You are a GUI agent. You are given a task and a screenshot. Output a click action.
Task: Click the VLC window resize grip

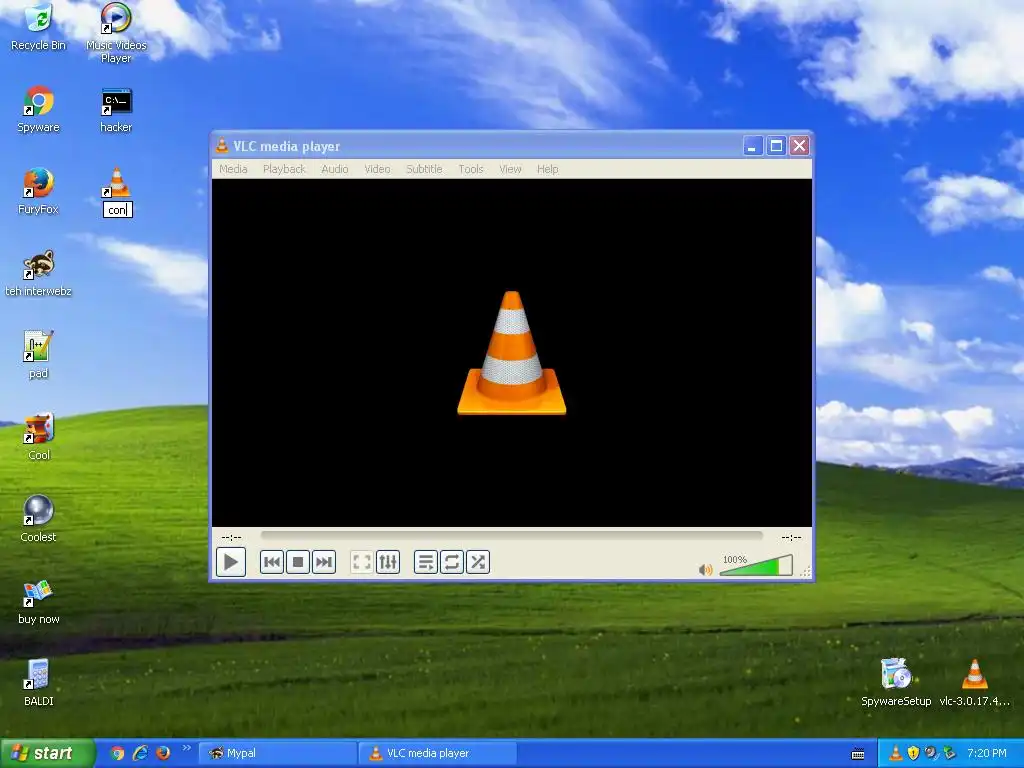[805, 571]
